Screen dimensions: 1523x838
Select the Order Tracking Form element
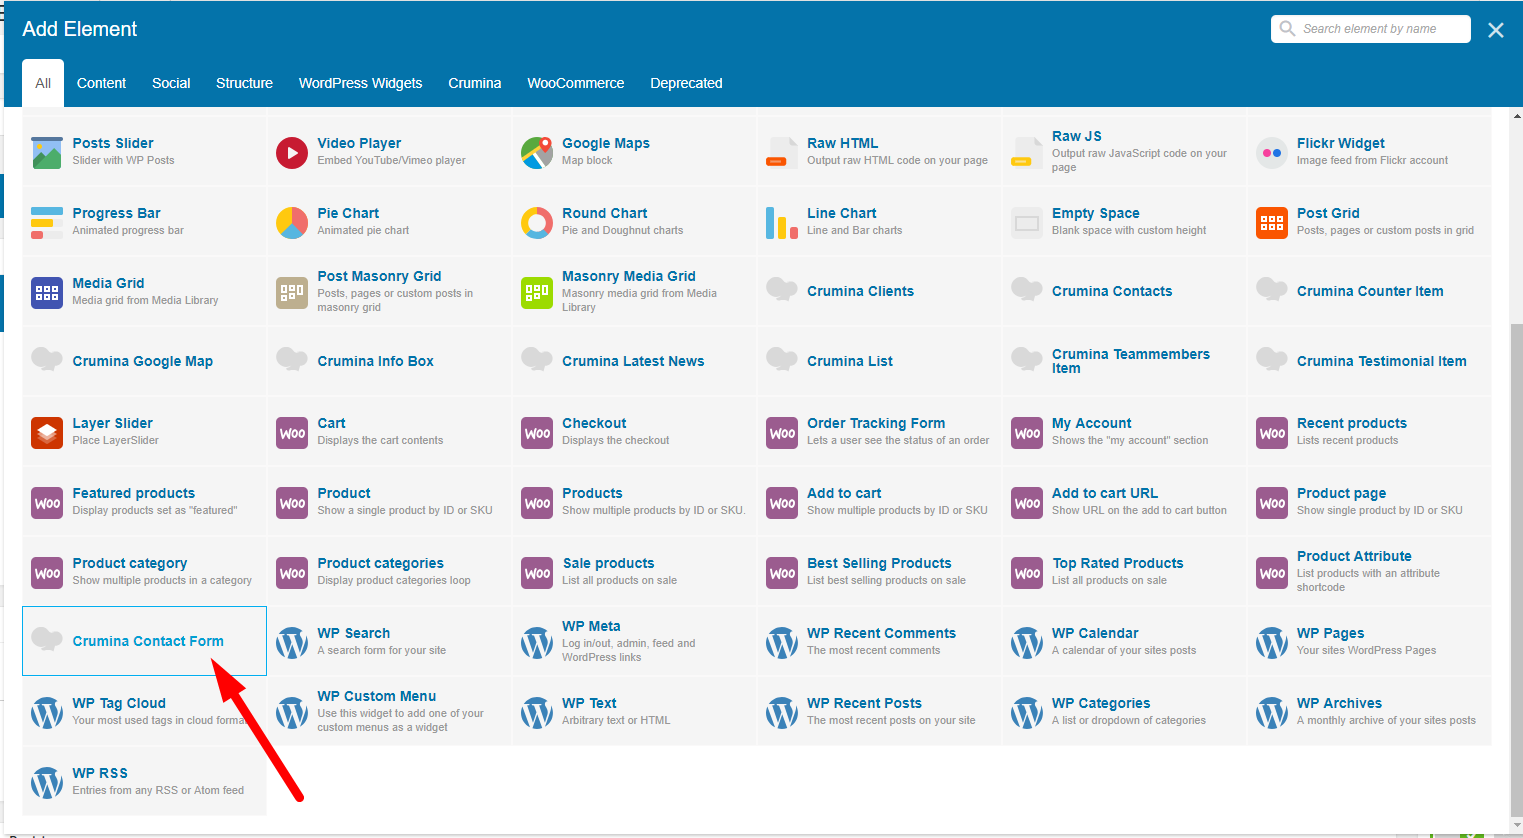point(879,431)
